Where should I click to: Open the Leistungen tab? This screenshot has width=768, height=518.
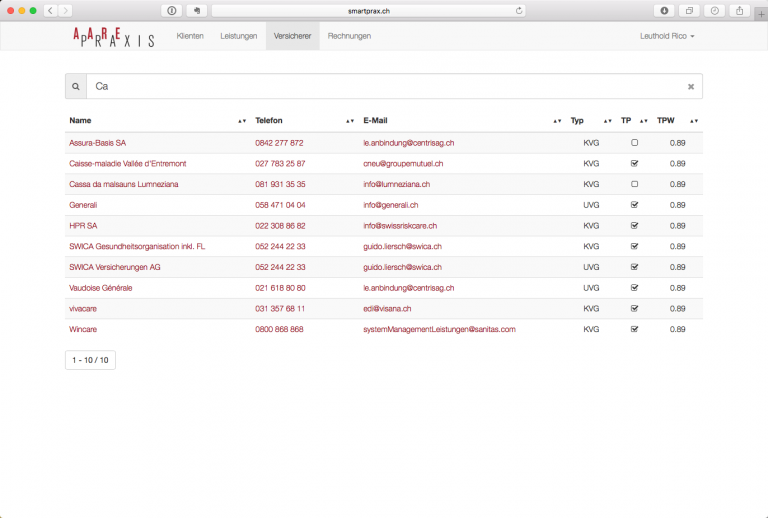pos(239,36)
